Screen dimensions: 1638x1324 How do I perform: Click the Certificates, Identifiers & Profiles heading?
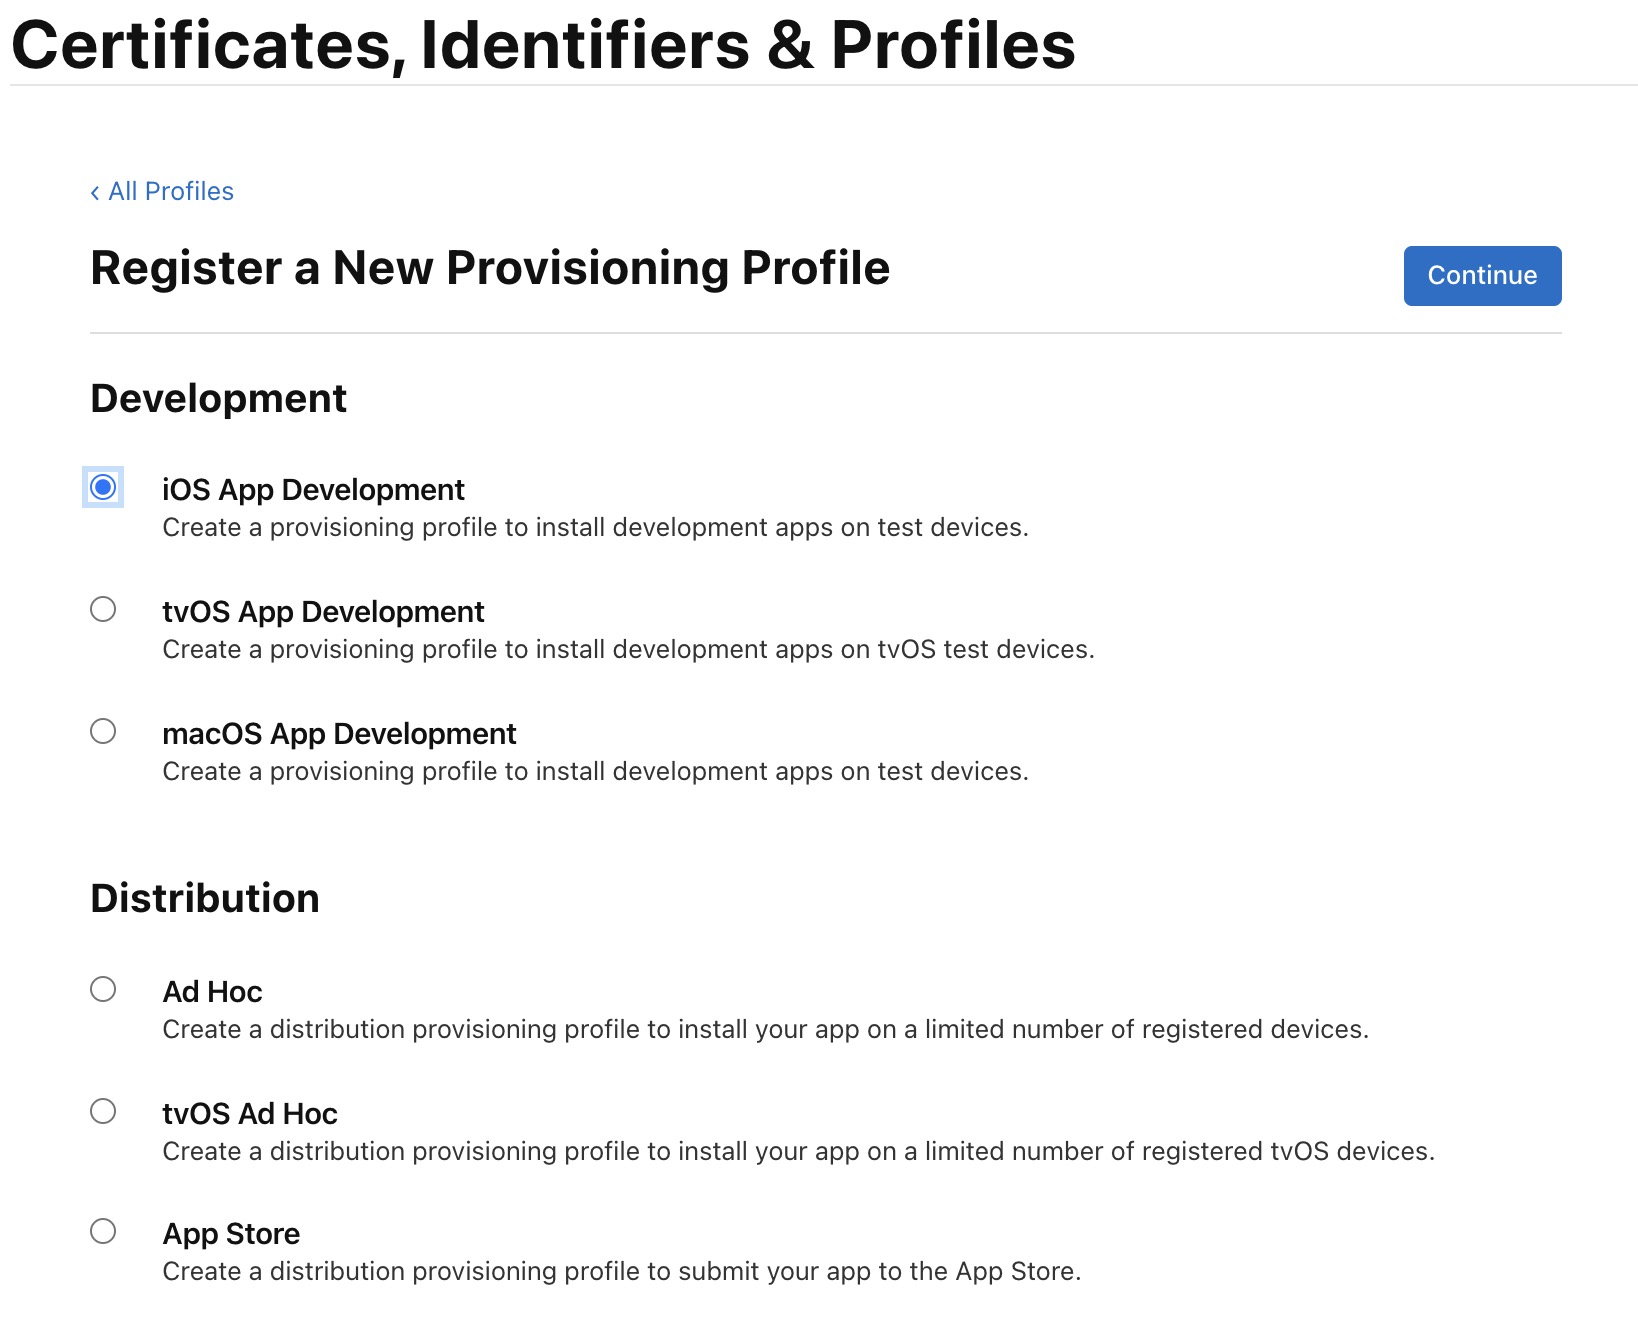(543, 45)
